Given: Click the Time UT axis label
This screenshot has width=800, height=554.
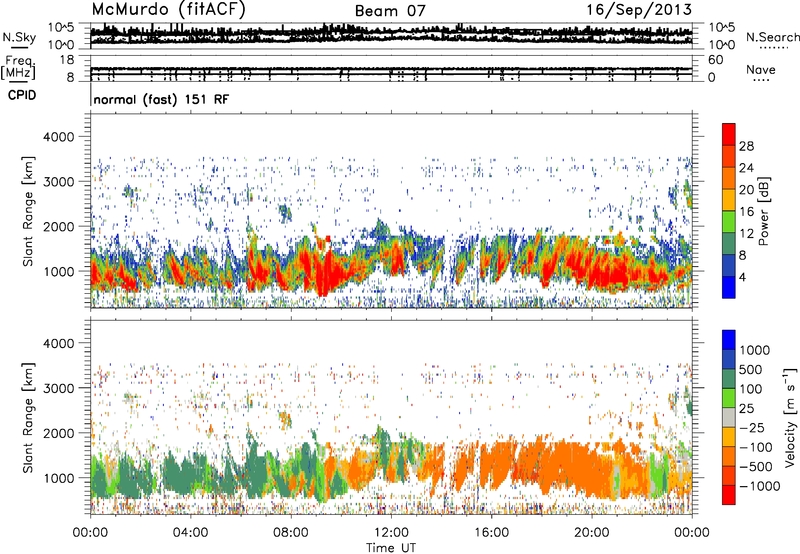Looking at the screenshot, I should tap(391, 548).
